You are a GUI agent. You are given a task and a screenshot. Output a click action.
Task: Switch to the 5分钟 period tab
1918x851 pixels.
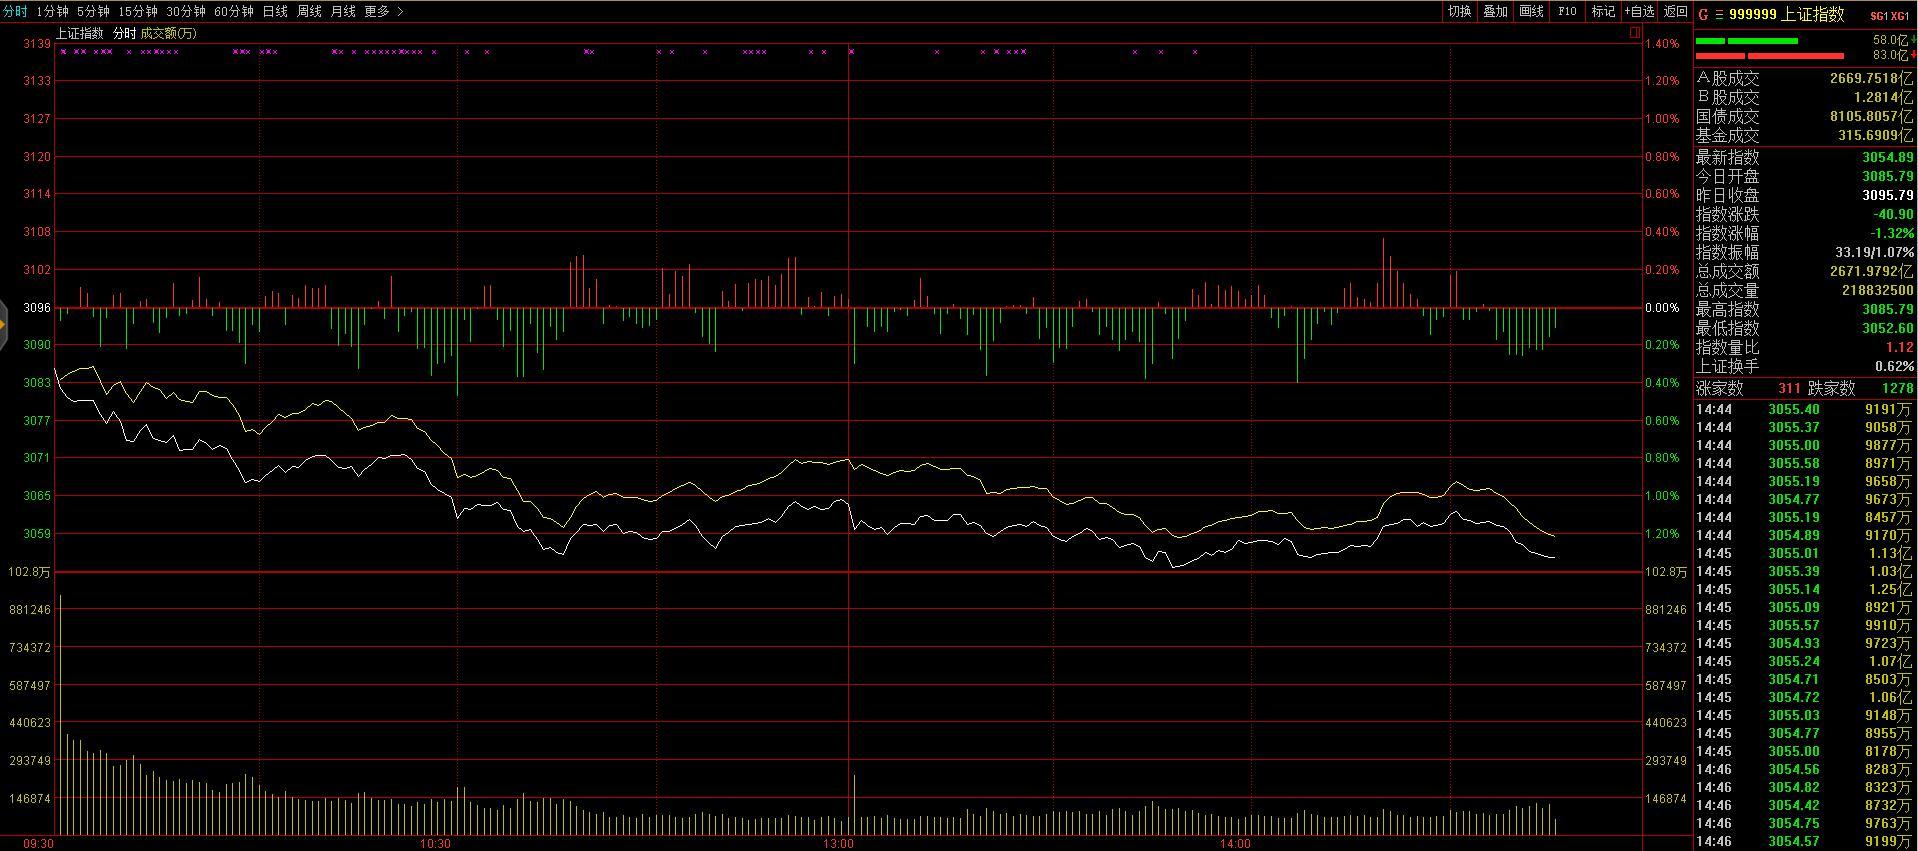point(93,11)
